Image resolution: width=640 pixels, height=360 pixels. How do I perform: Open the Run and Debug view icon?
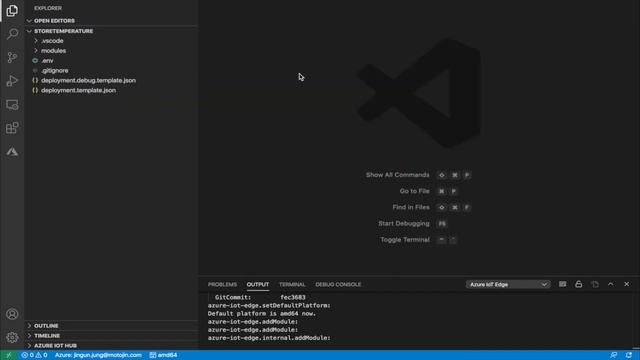tap(12, 81)
